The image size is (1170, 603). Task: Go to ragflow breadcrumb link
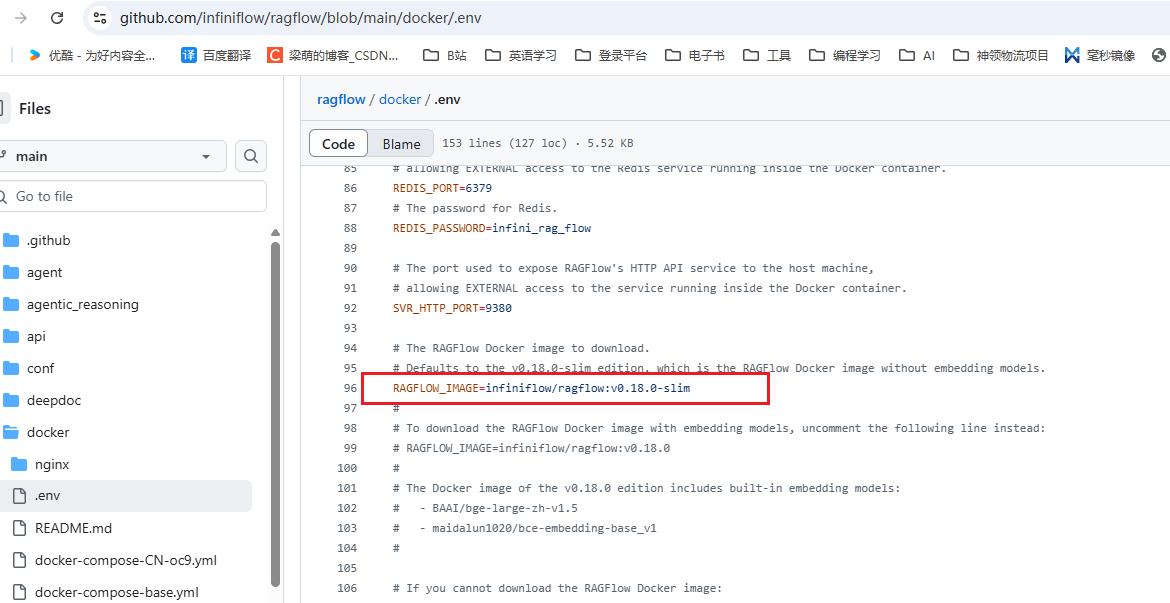coord(341,99)
